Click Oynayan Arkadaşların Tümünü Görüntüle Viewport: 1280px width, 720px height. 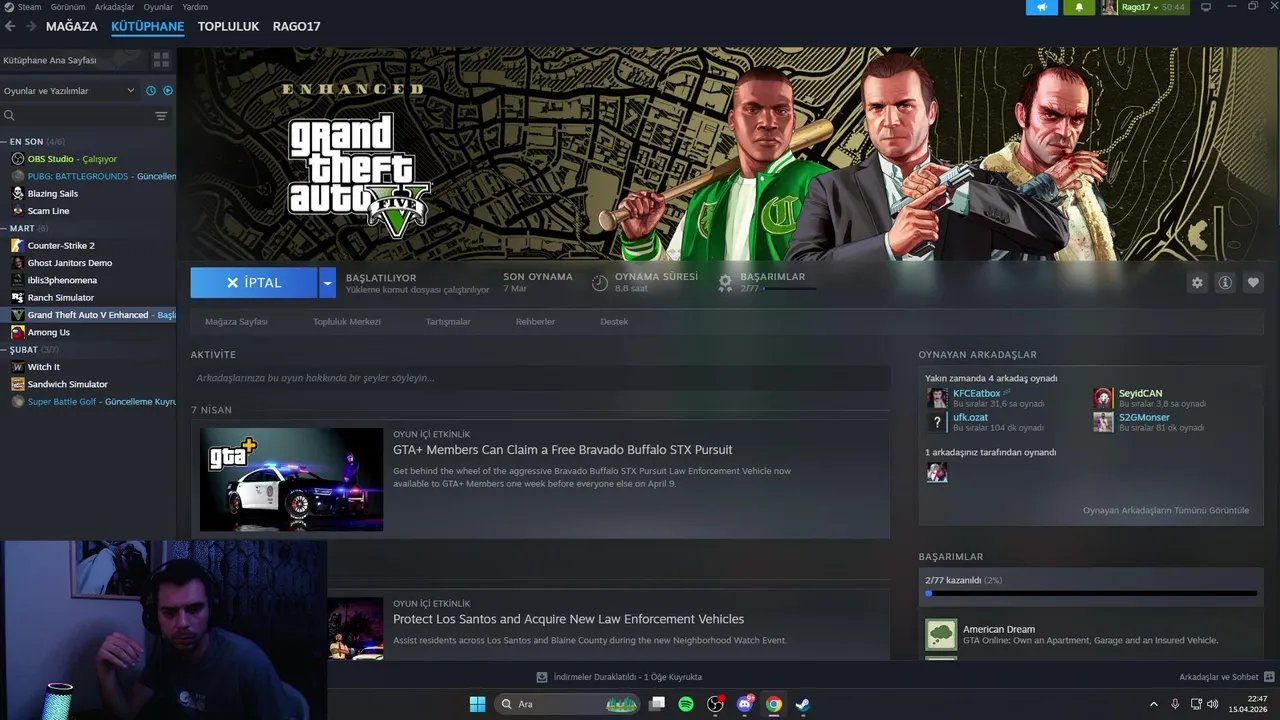[1166, 510]
